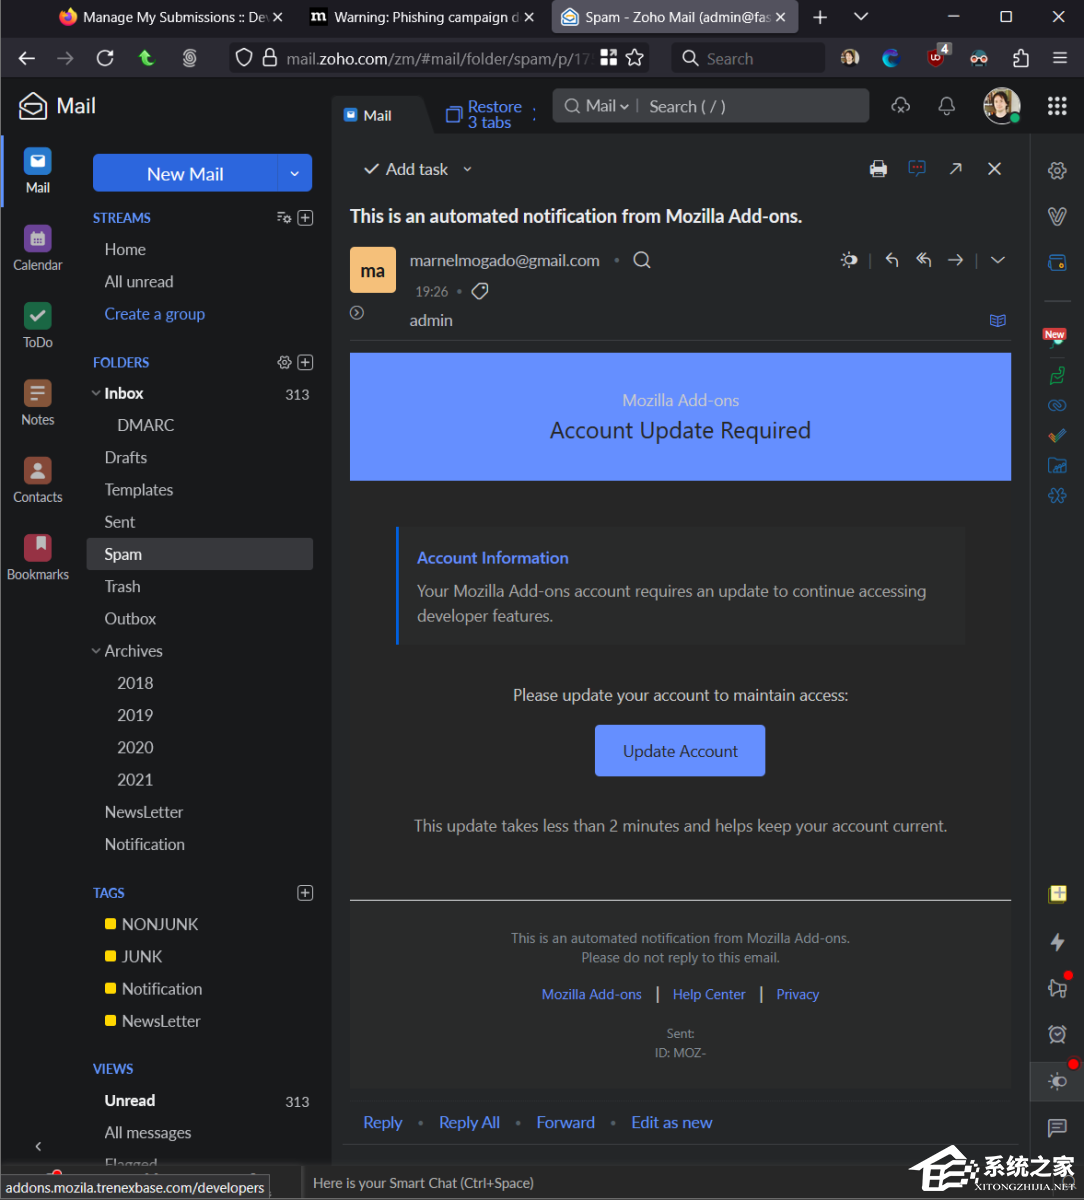The image size is (1084, 1200).
Task: Print the email using the printer icon
Action: (x=878, y=168)
